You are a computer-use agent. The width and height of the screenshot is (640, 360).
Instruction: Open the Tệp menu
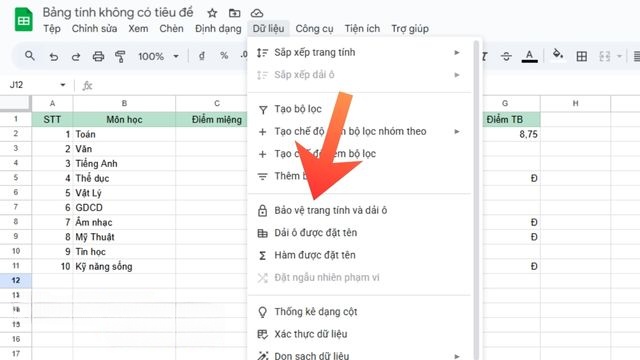(x=52, y=29)
